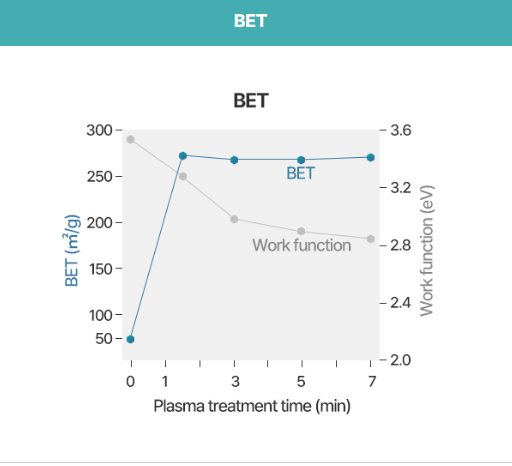Click the 3.6 tick label on right axis

[401, 130]
